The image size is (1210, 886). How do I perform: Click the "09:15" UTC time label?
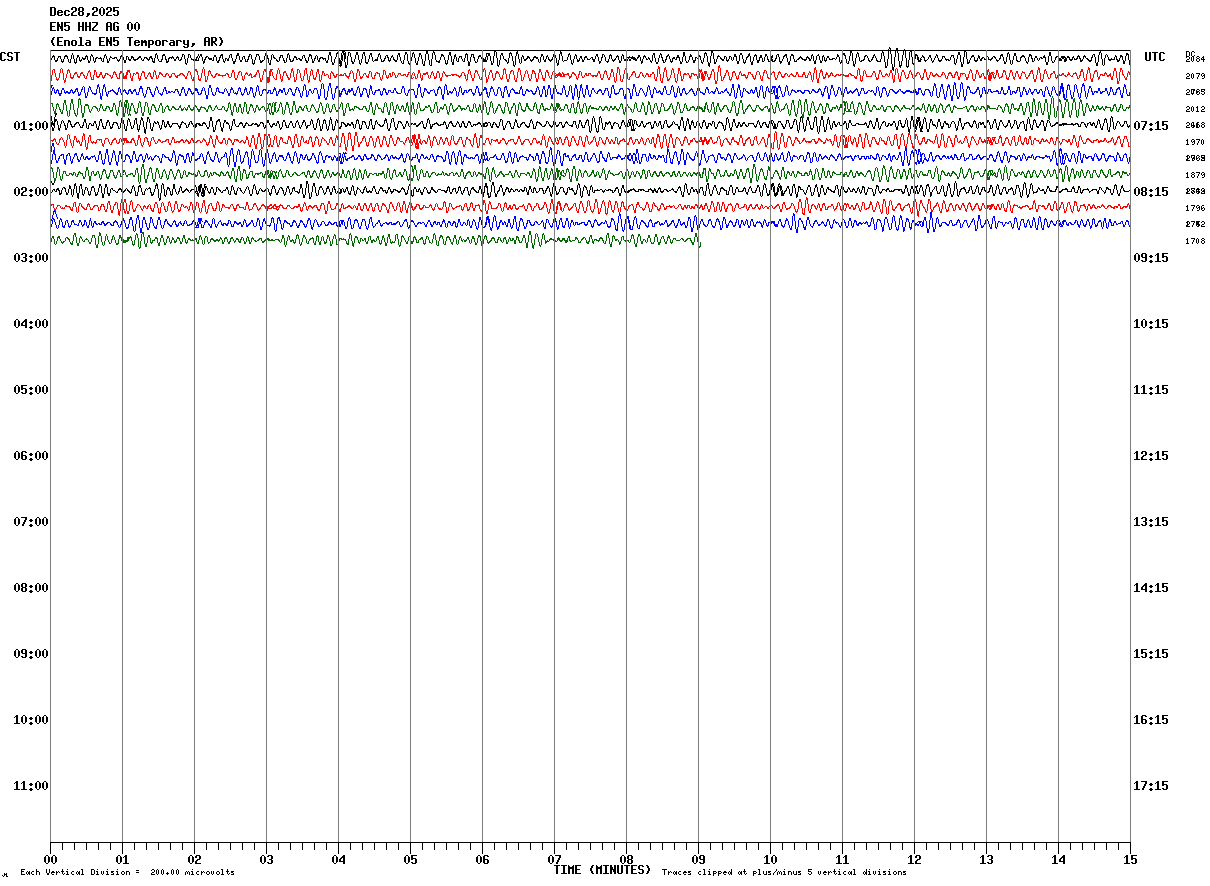pos(1151,258)
